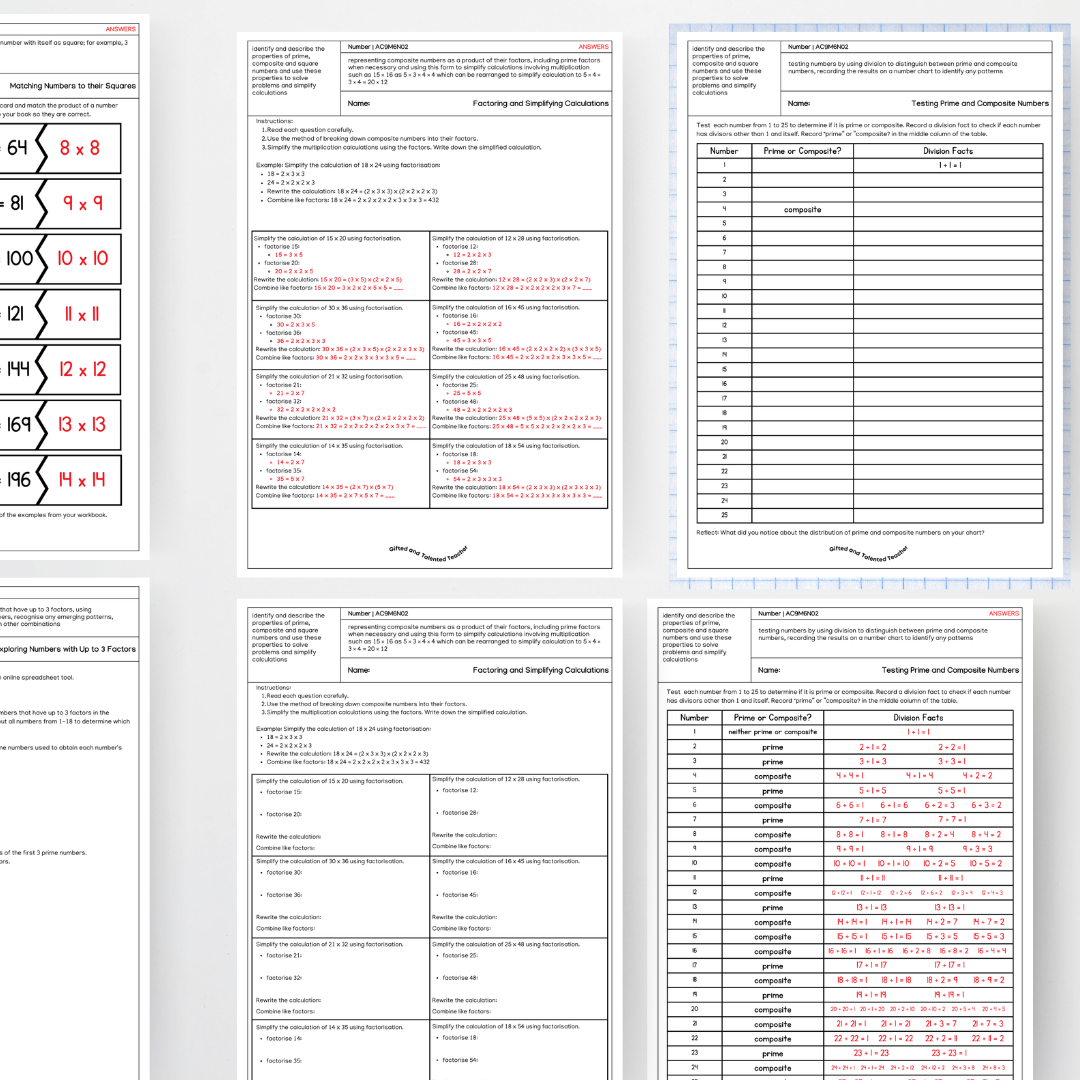Select the 14 x 14 square card

pos(80,480)
